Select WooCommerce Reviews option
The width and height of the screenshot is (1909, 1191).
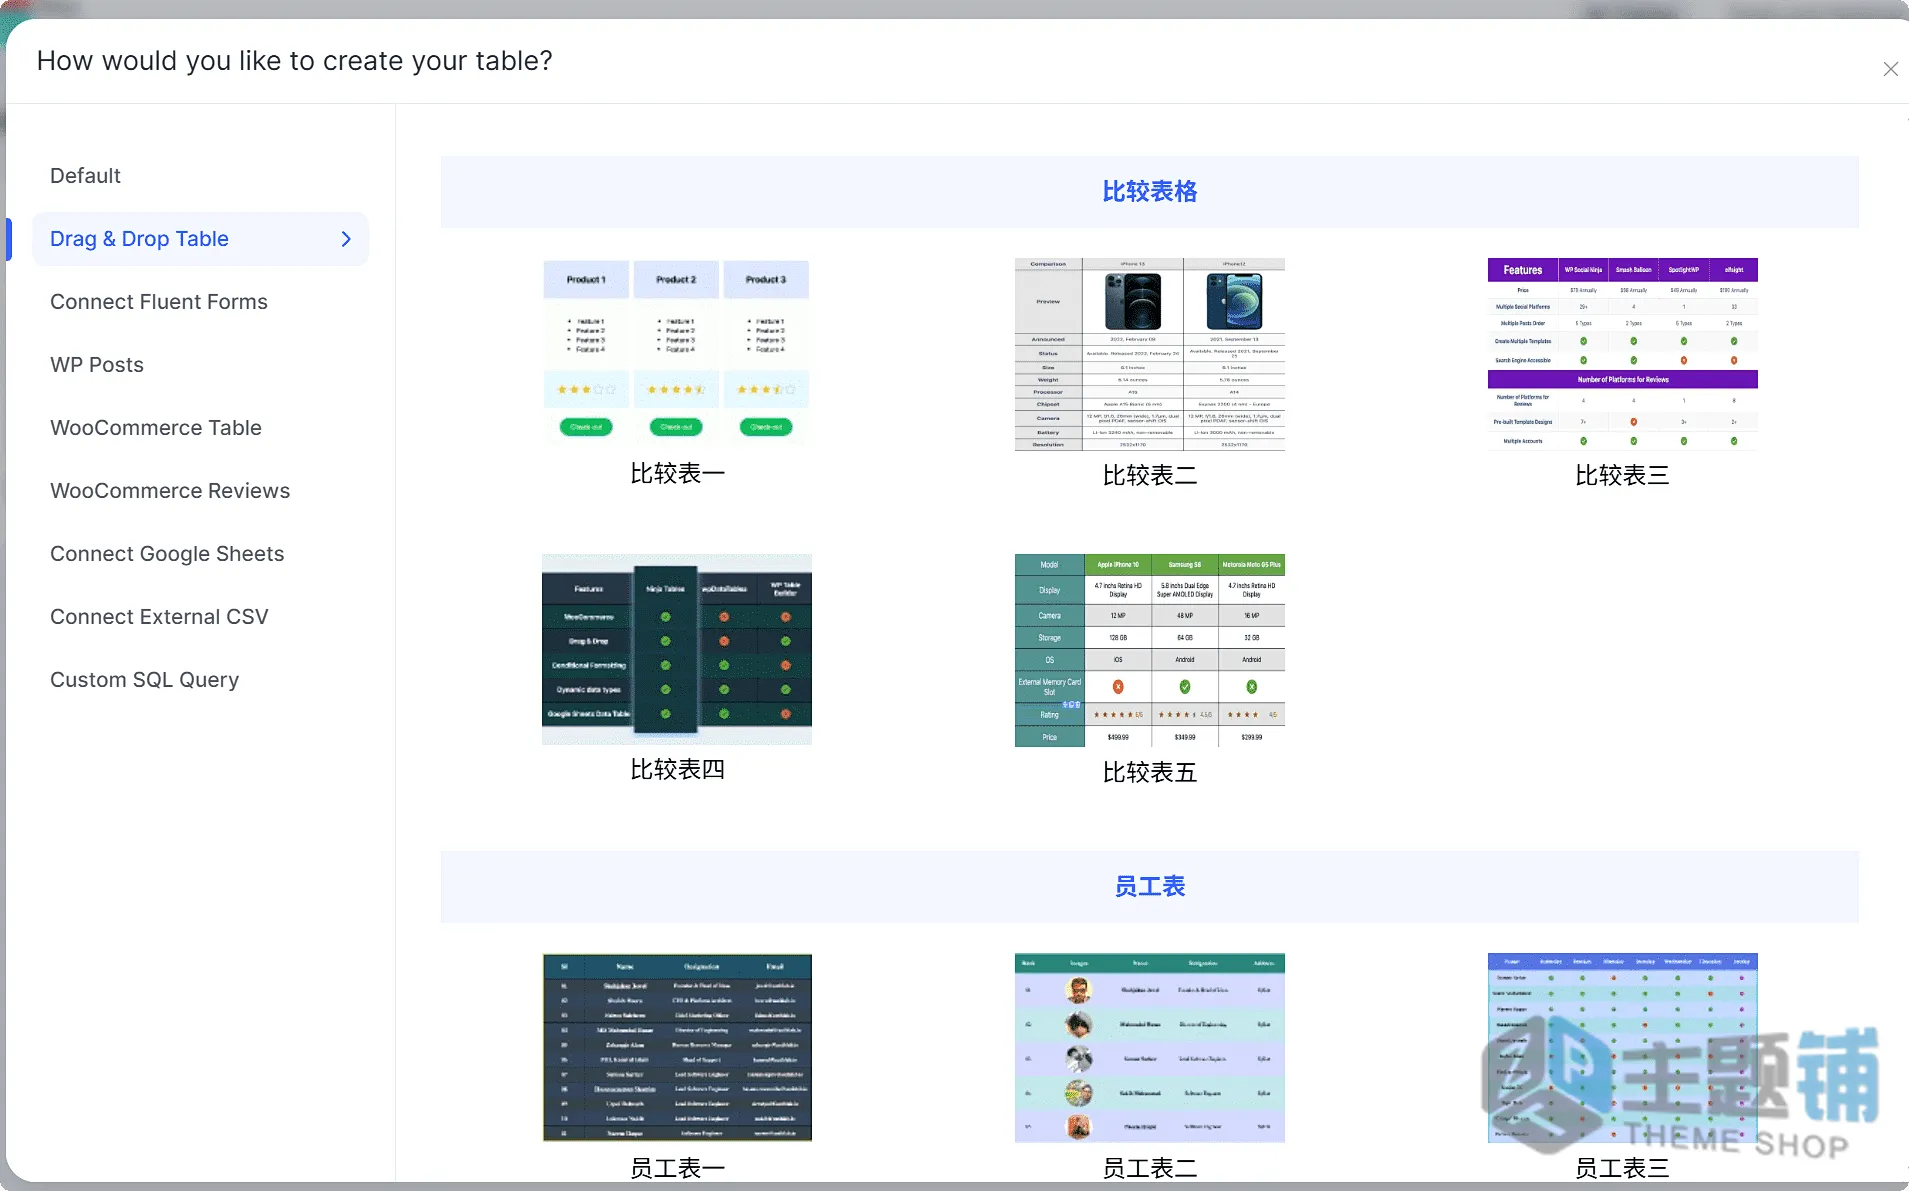point(170,491)
